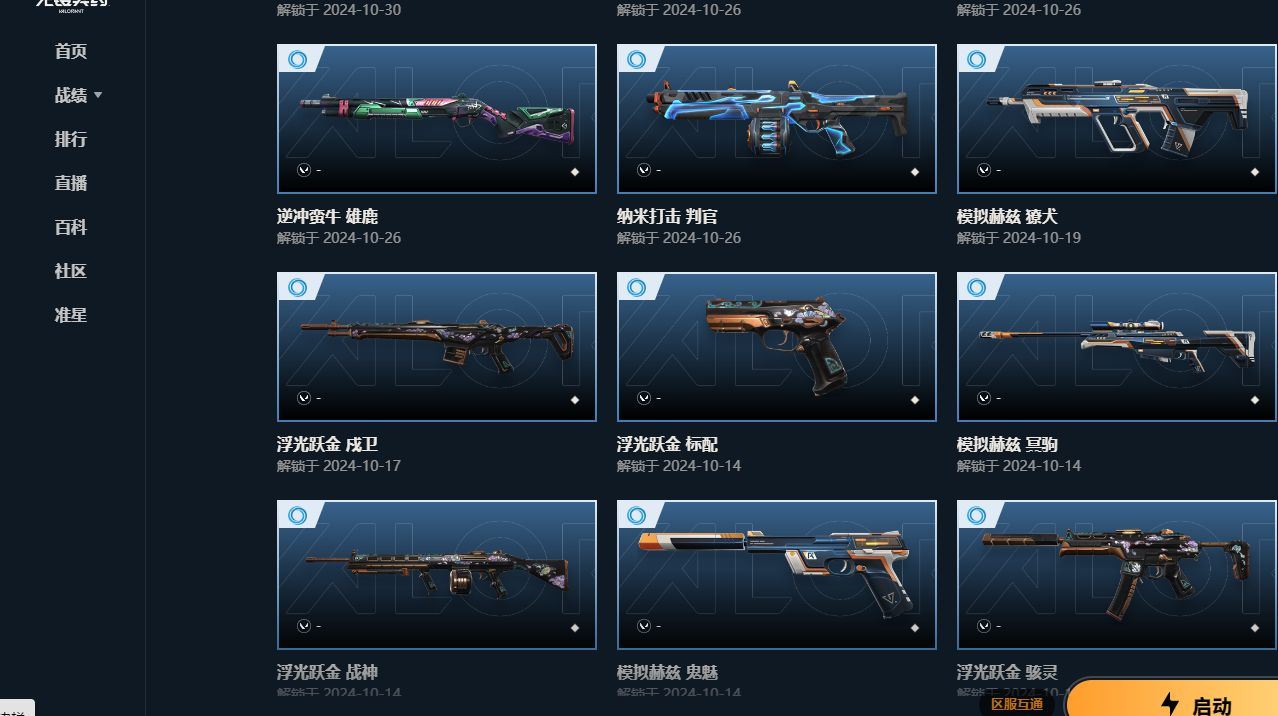The width and height of the screenshot is (1278, 716).
Task: Click the blue ring icon on 纳米打击 判官 card
Action: (637, 60)
